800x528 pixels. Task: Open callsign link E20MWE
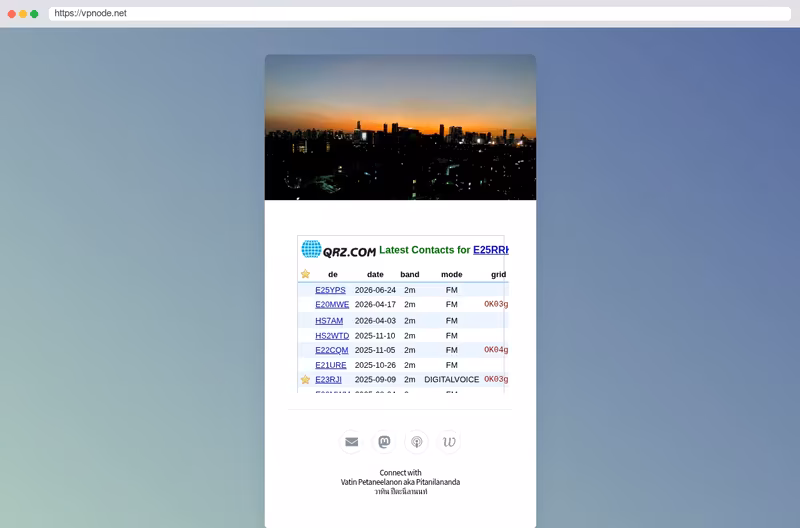[x=332, y=305]
